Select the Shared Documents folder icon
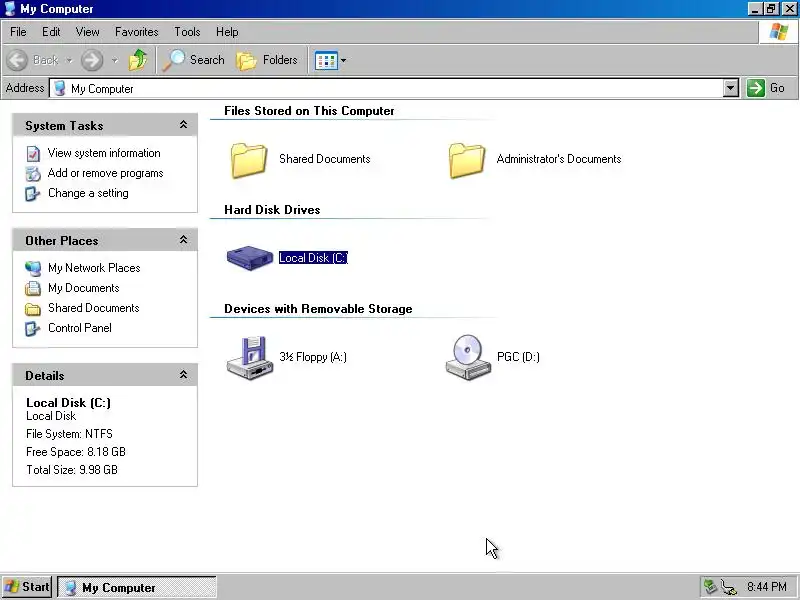The width and height of the screenshot is (800, 600). point(248,160)
